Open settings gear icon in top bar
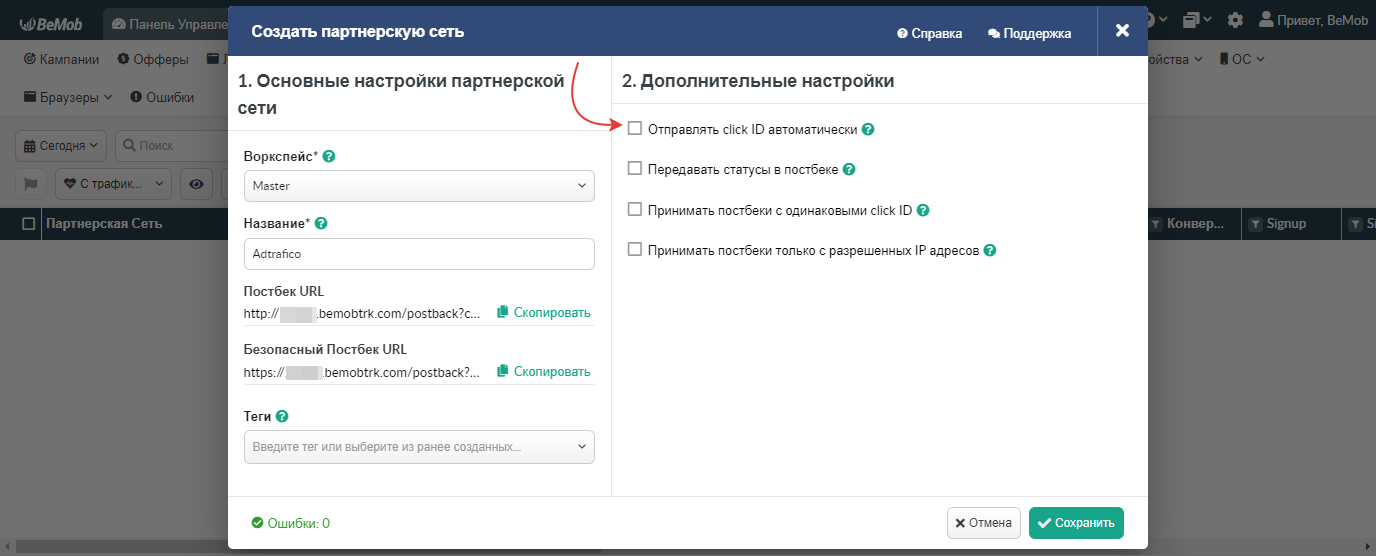This screenshot has height=556, width=1376. point(1235,20)
